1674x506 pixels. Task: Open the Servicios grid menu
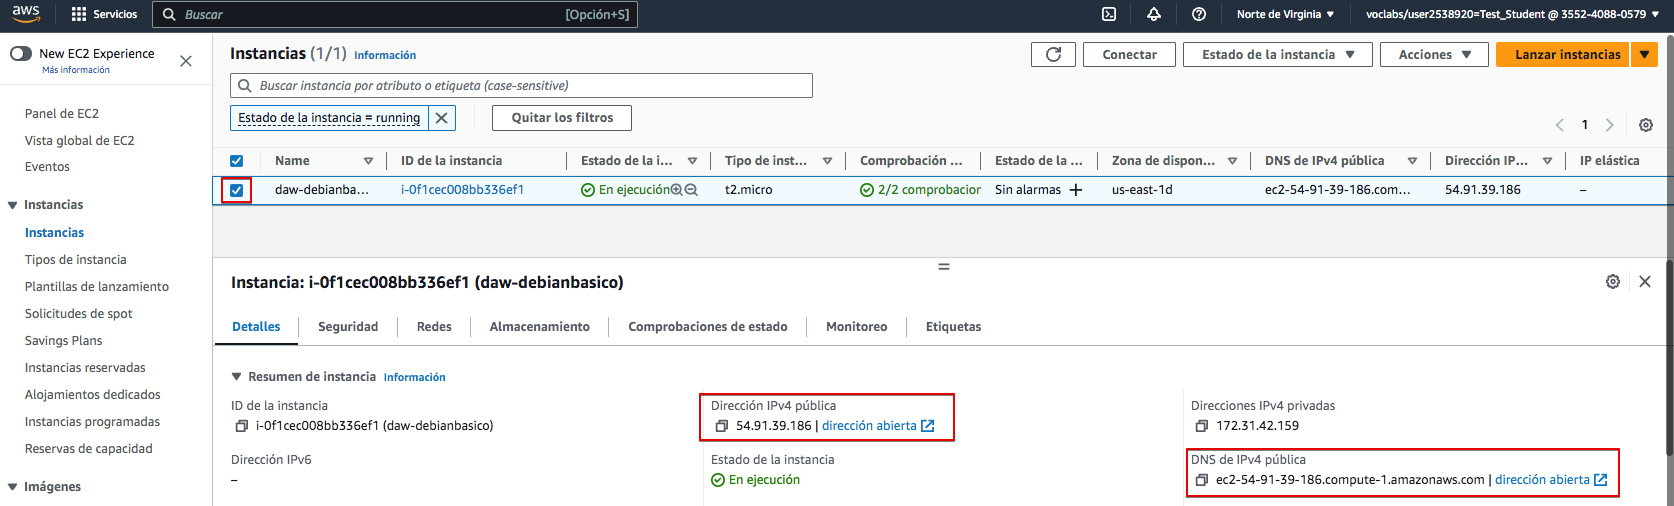(x=105, y=14)
